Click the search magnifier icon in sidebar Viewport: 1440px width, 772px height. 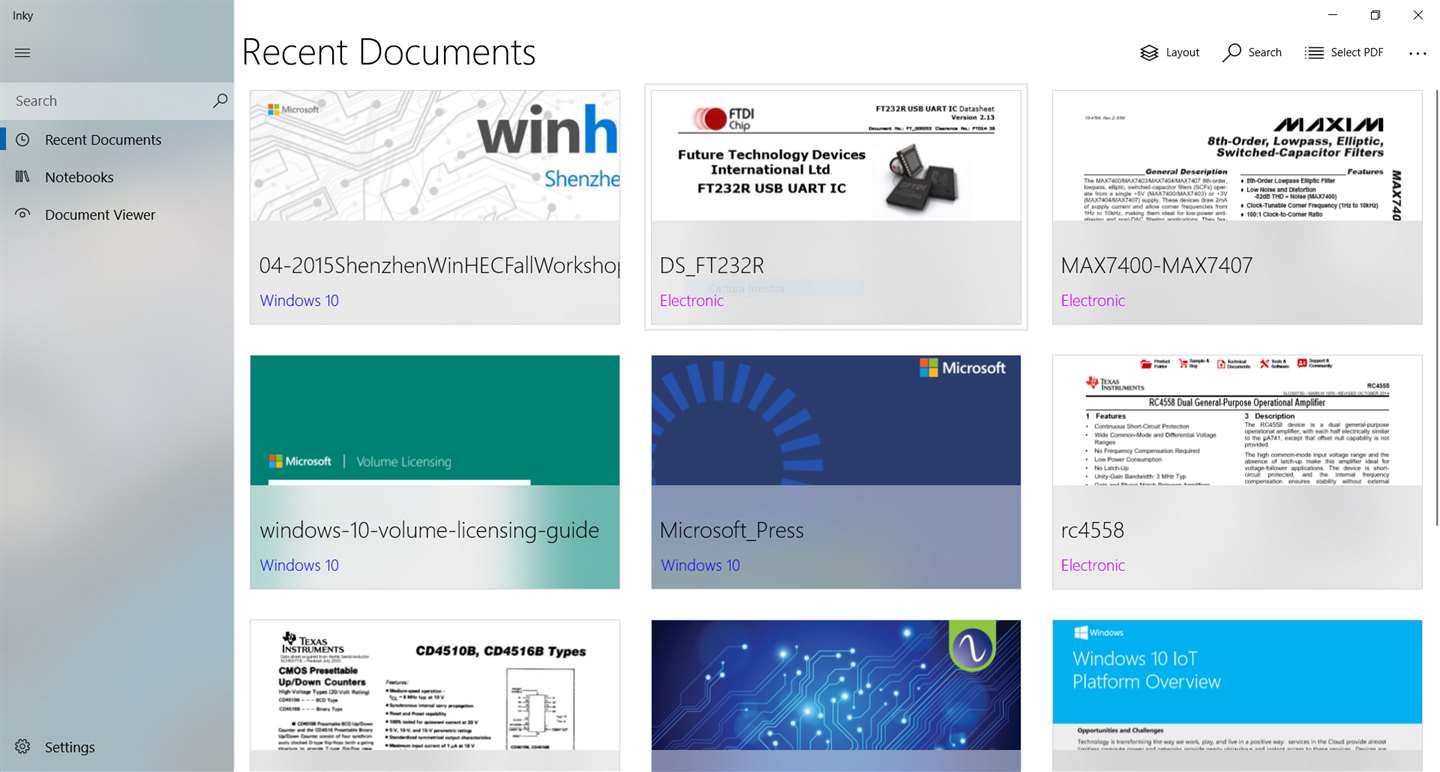pyautogui.click(x=220, y=100)
